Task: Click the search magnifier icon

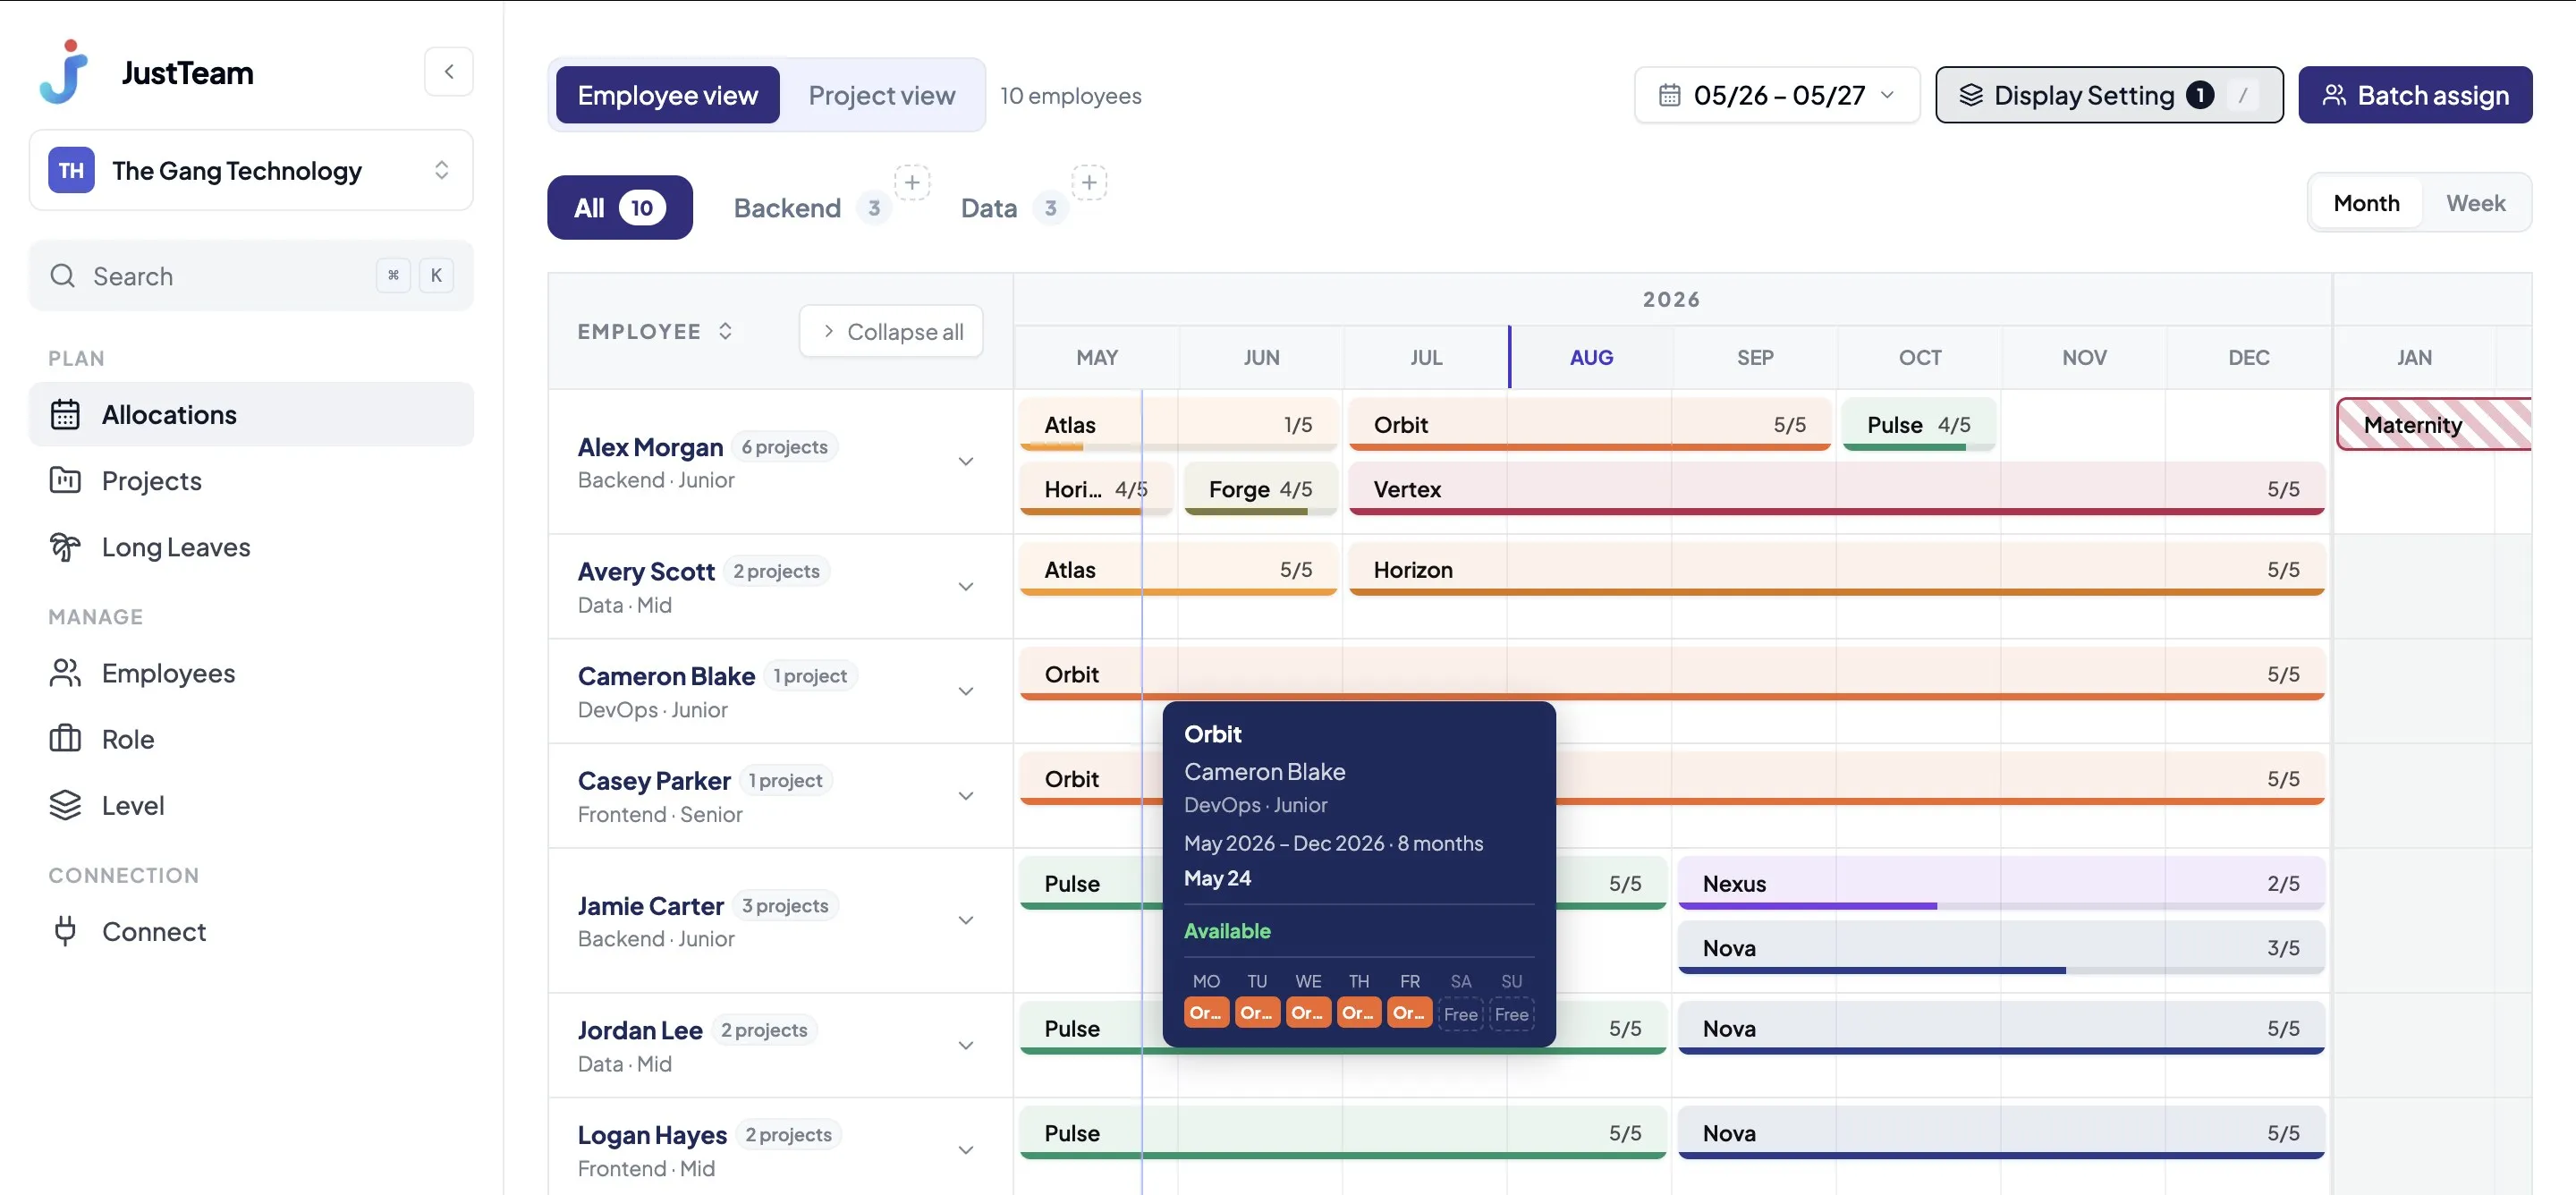Action: 63,276
